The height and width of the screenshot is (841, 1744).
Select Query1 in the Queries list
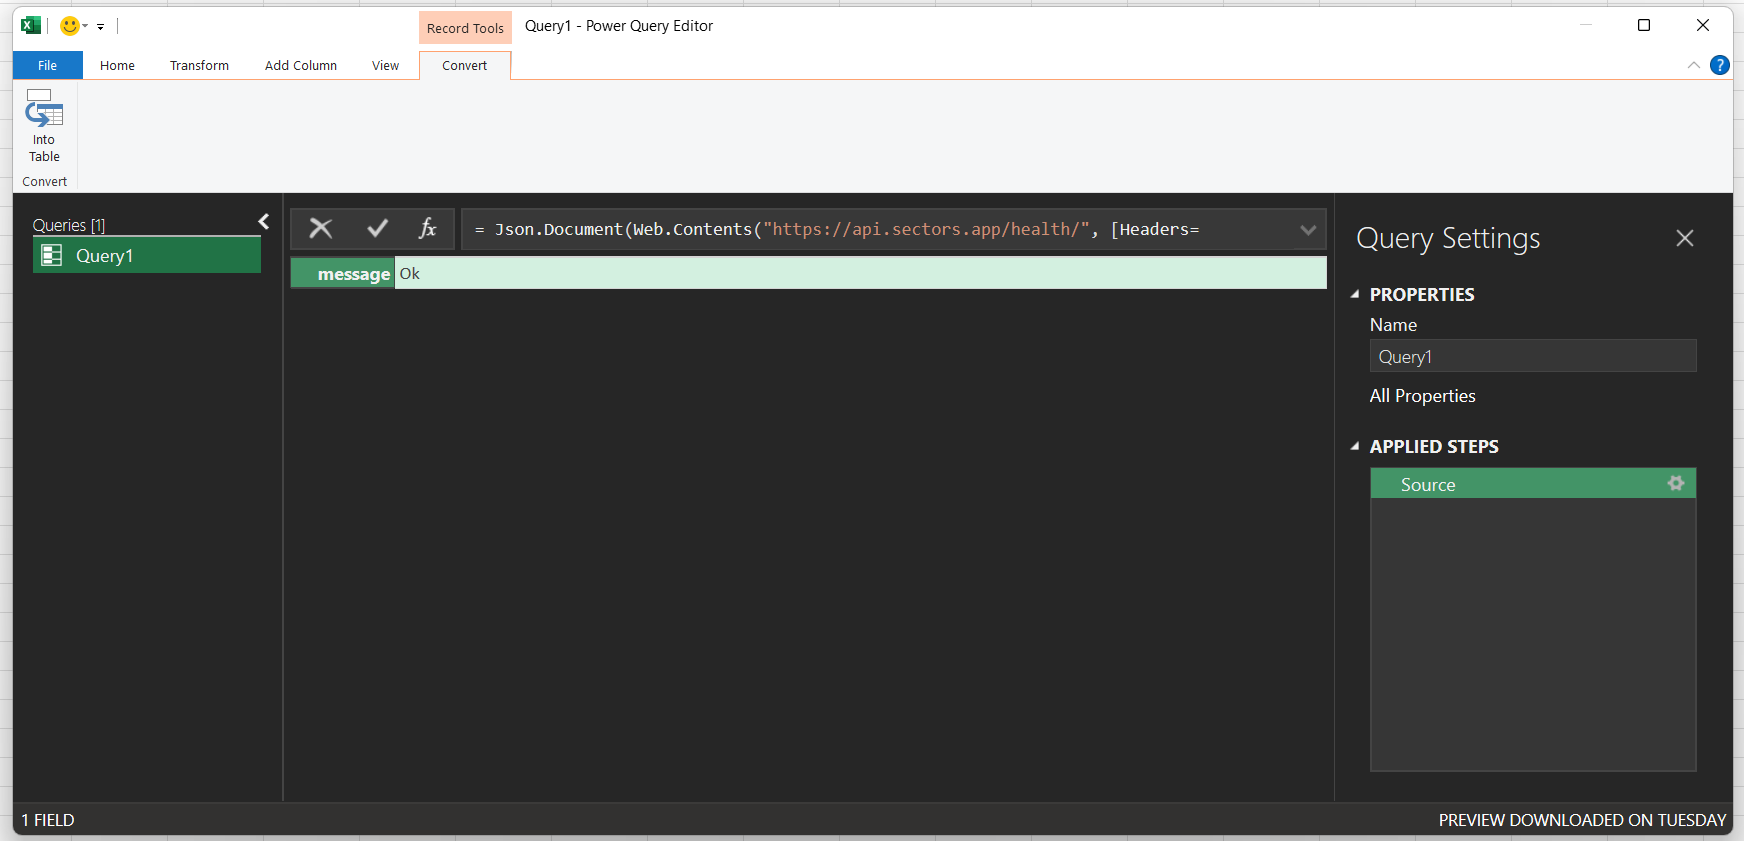(x=147, y=256)
